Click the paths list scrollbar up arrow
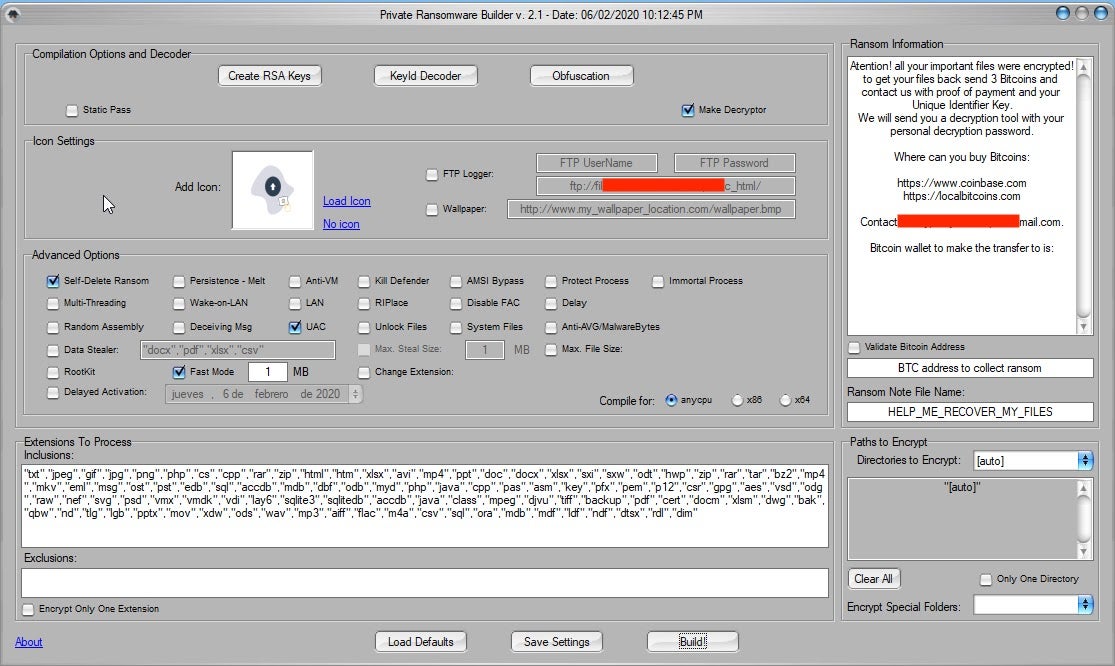 (x=1084, y=488)
